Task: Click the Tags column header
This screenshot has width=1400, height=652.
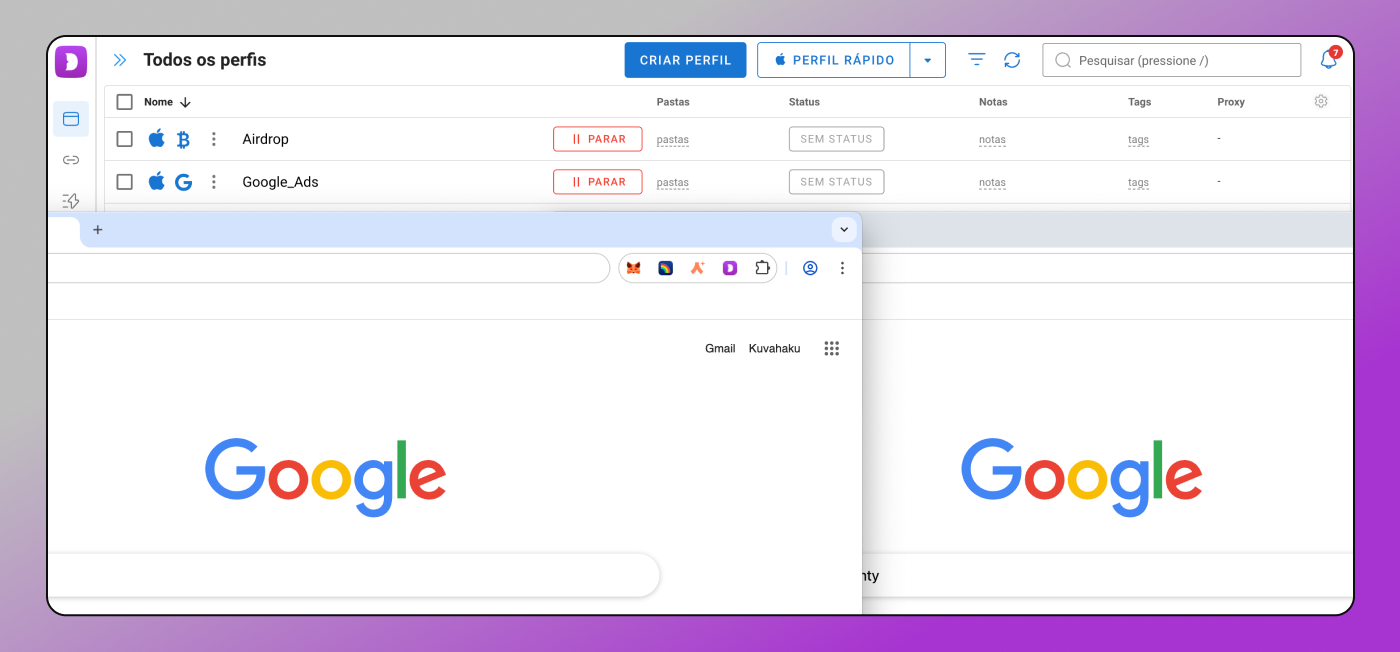Action: coord(1139,102)
